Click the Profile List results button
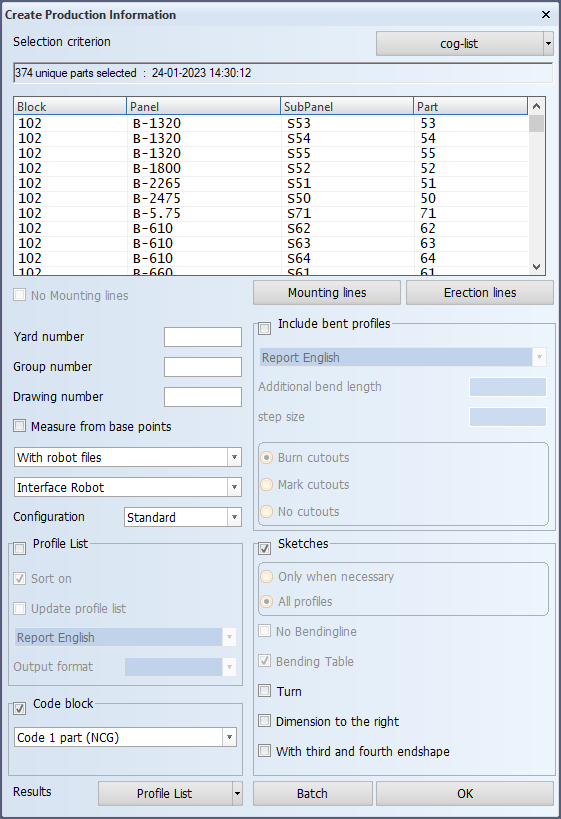Image resolution: width=561 pixels, height=819 pixels. (165, 794)
